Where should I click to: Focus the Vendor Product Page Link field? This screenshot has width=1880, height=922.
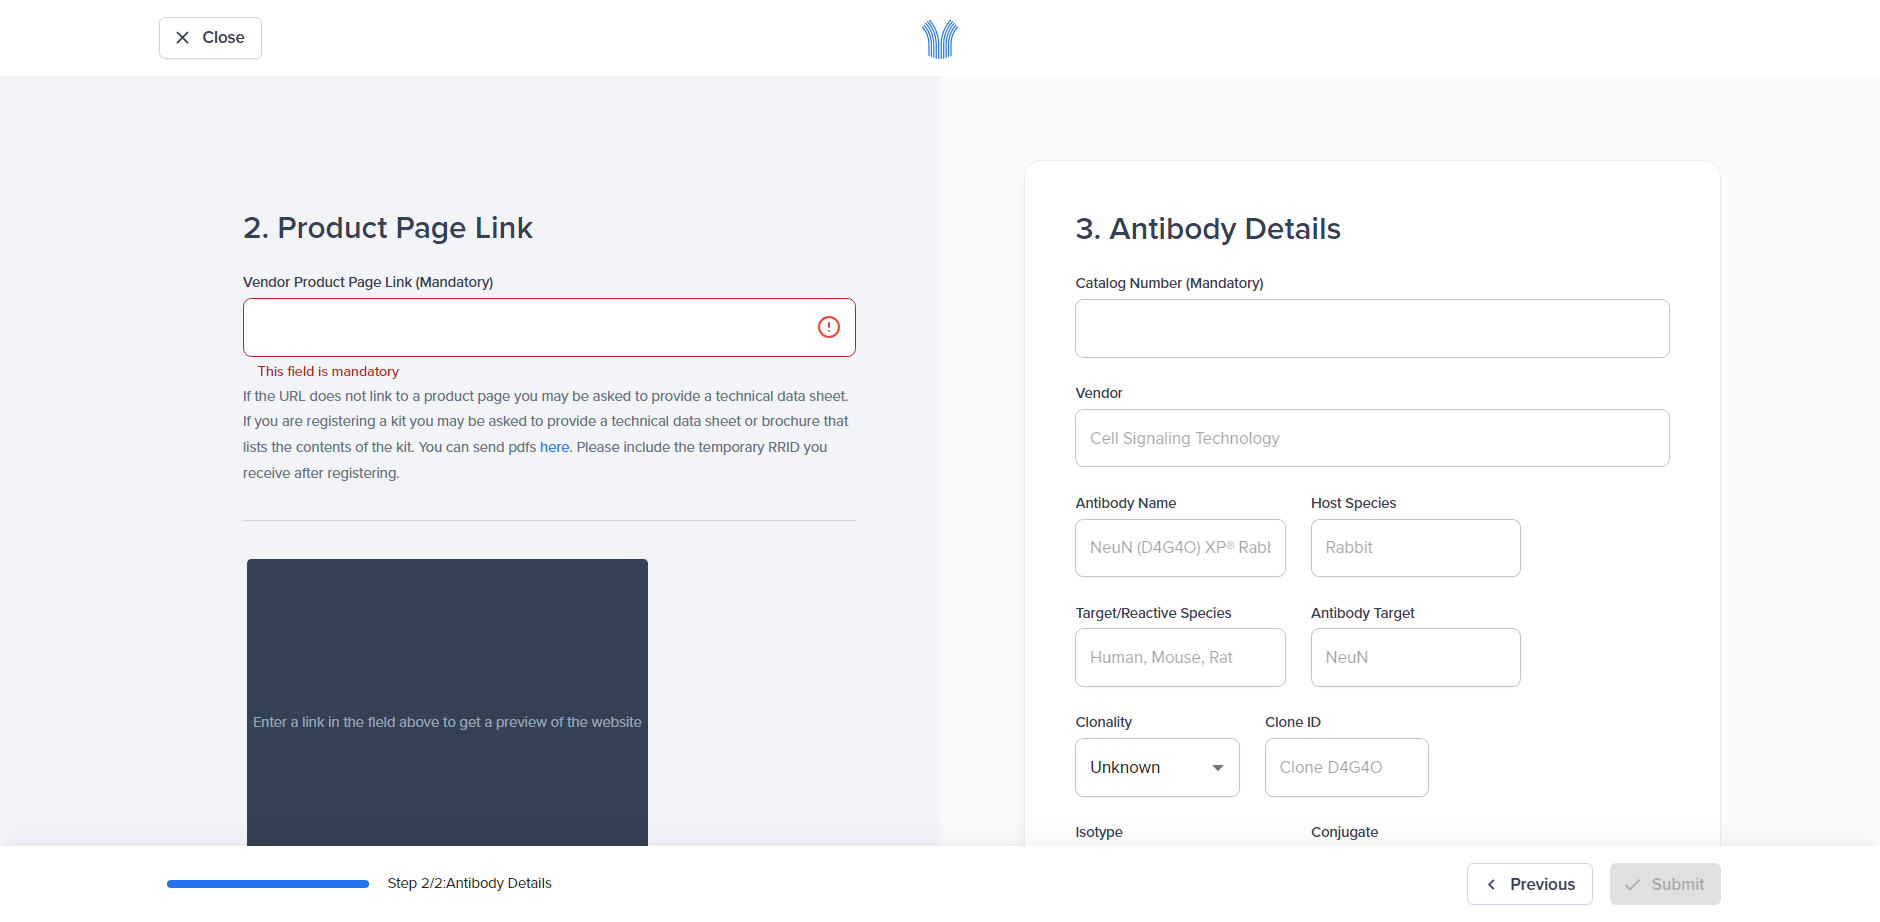530,327
